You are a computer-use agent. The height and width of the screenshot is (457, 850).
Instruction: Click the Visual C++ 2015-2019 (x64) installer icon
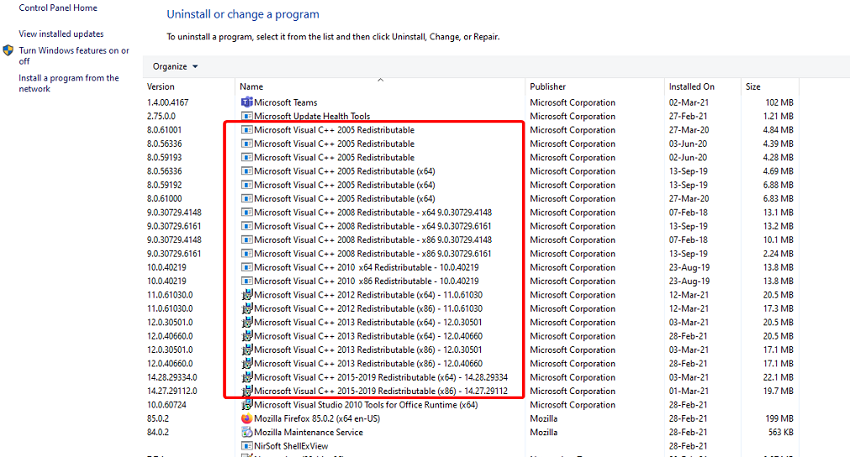(247, 377)
